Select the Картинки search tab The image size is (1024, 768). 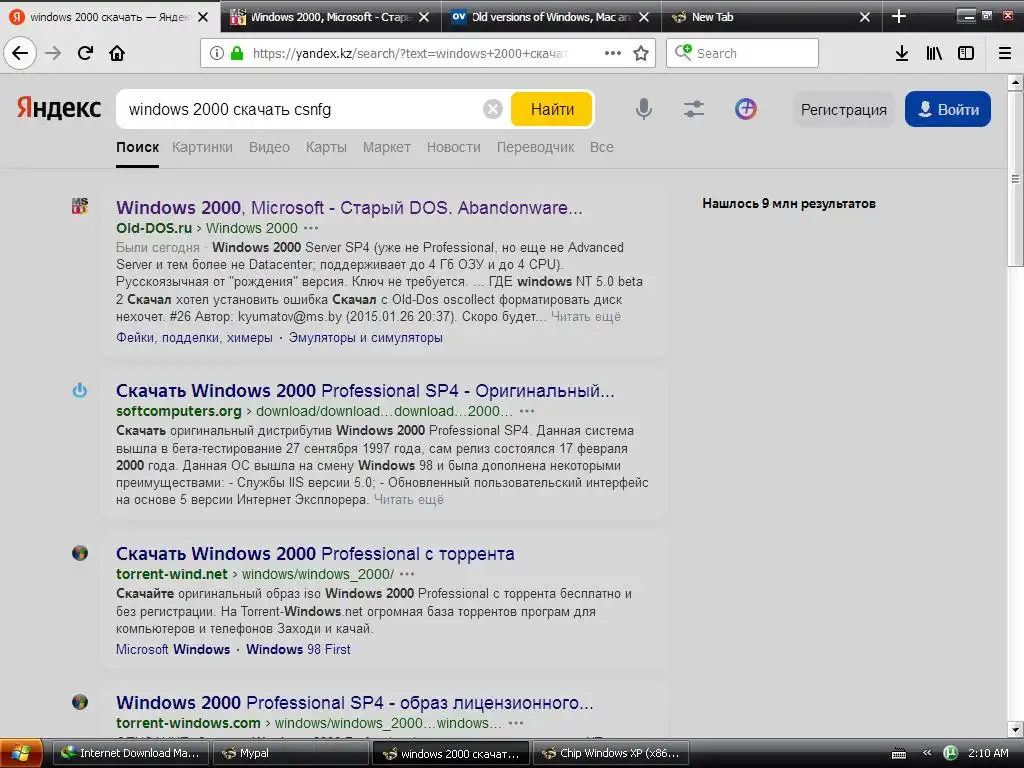[202, 147]
